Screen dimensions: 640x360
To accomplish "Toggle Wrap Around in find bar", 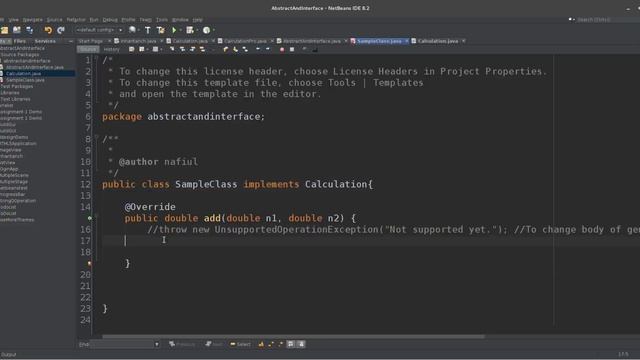I will pos(301,344).
